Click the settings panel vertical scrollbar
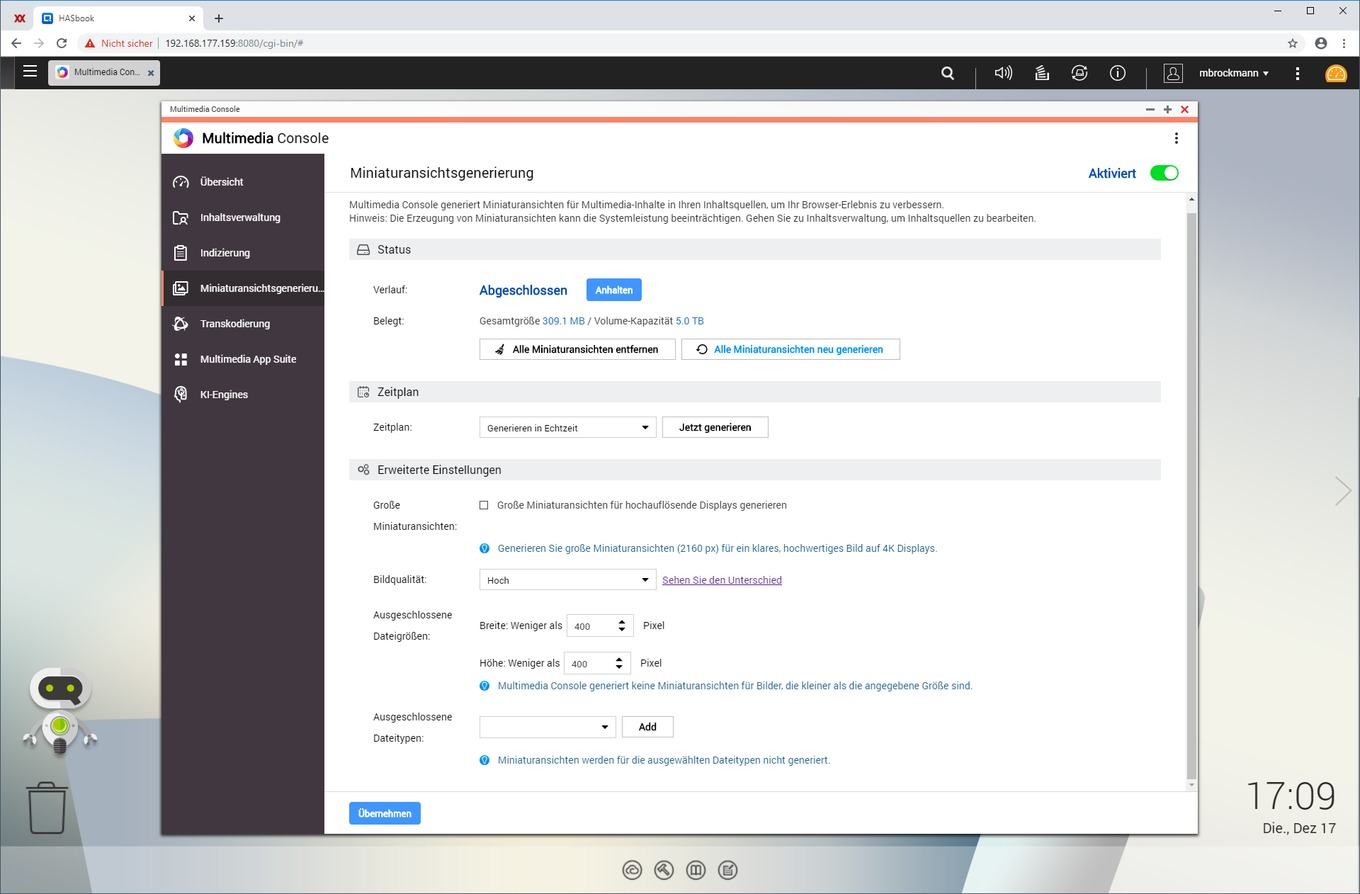This screenshot has width=1360, height=894. (1191, 495)
